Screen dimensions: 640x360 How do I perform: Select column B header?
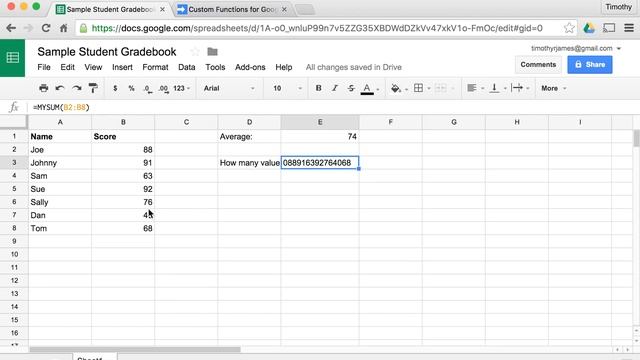[123, 122]
